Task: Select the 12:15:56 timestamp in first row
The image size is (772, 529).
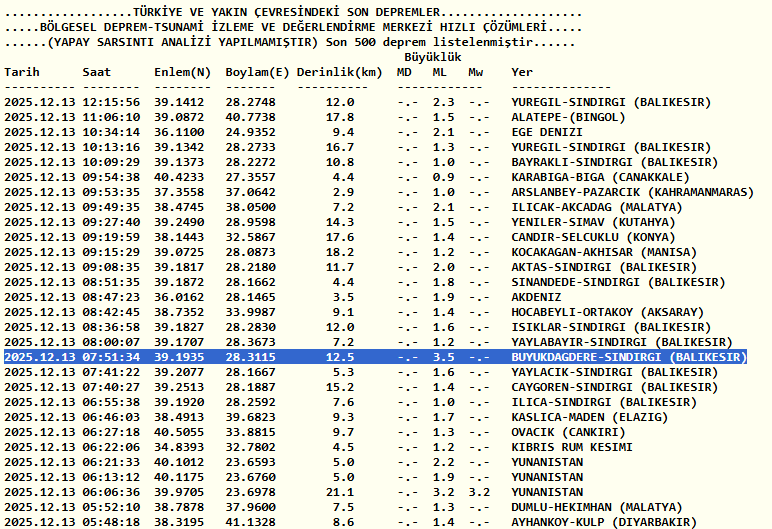Action: pos(111,102)
